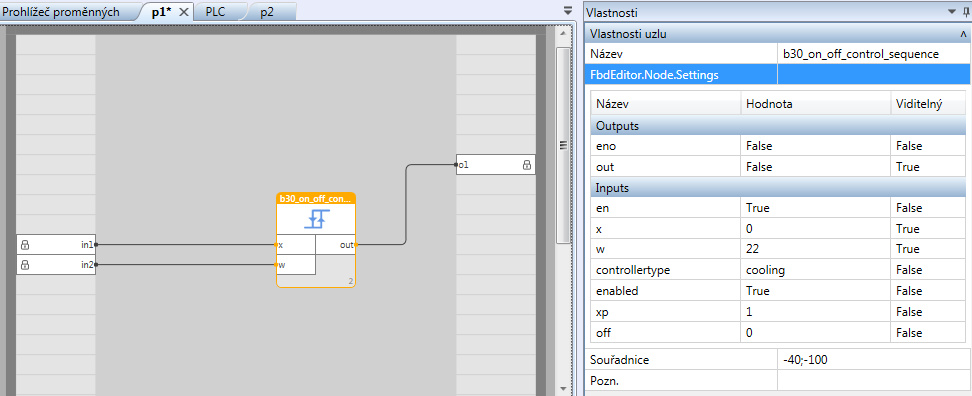Screen dimensions: 972x396
Task: Click the w input pin of block
Action: (276, 265)
